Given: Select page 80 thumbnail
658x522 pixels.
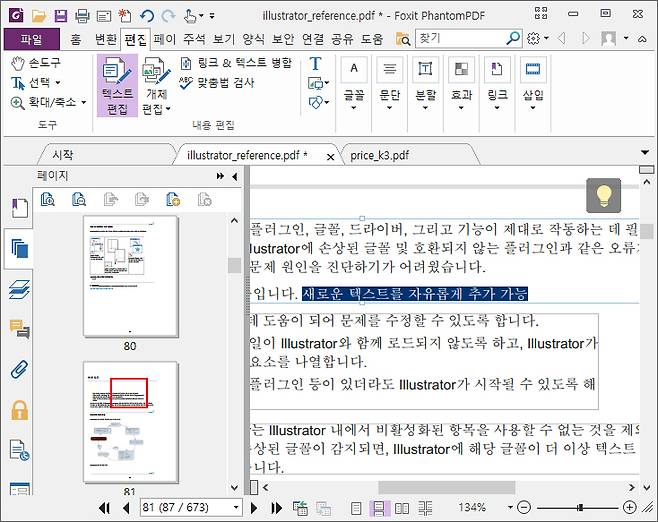Looking at the screenshot, I should 130,276.
